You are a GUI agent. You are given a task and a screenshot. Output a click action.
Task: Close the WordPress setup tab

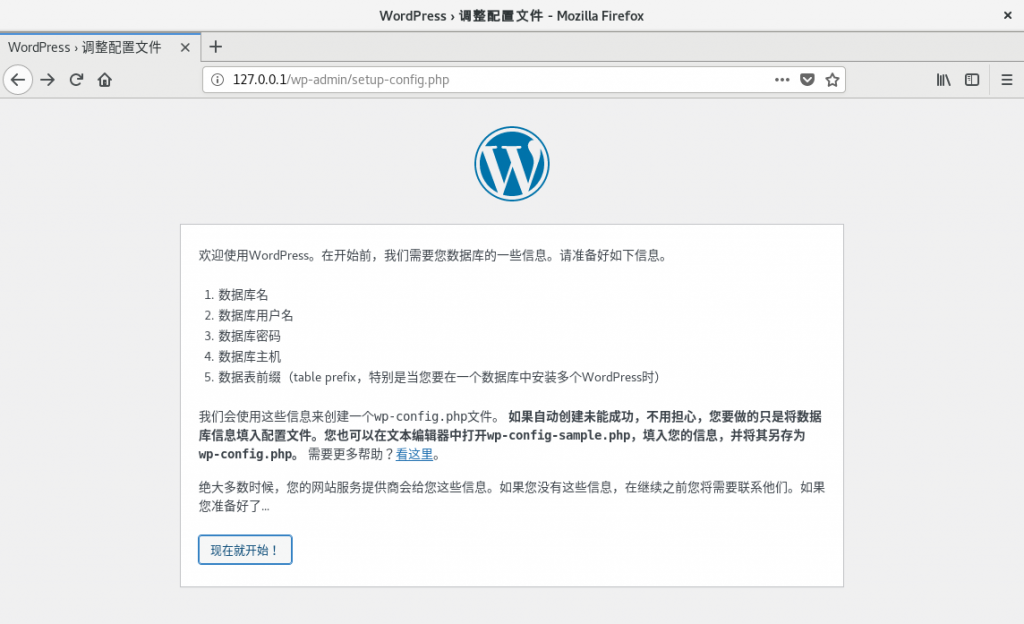tap(185, 47)
